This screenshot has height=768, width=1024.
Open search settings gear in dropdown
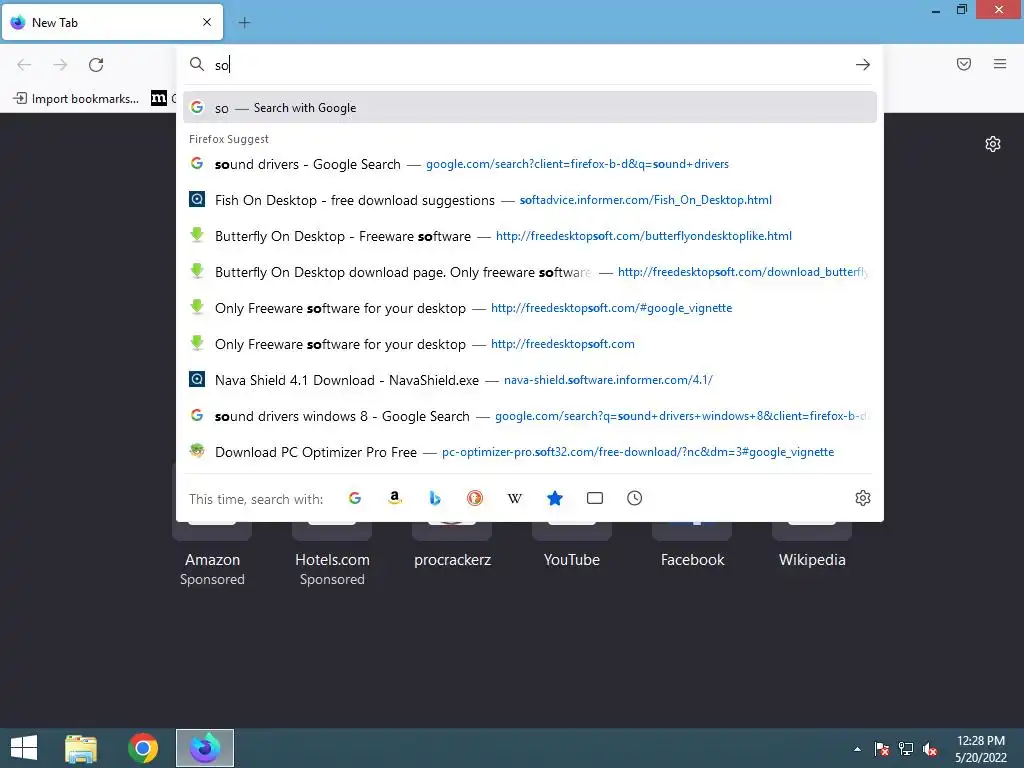[863, 498]
